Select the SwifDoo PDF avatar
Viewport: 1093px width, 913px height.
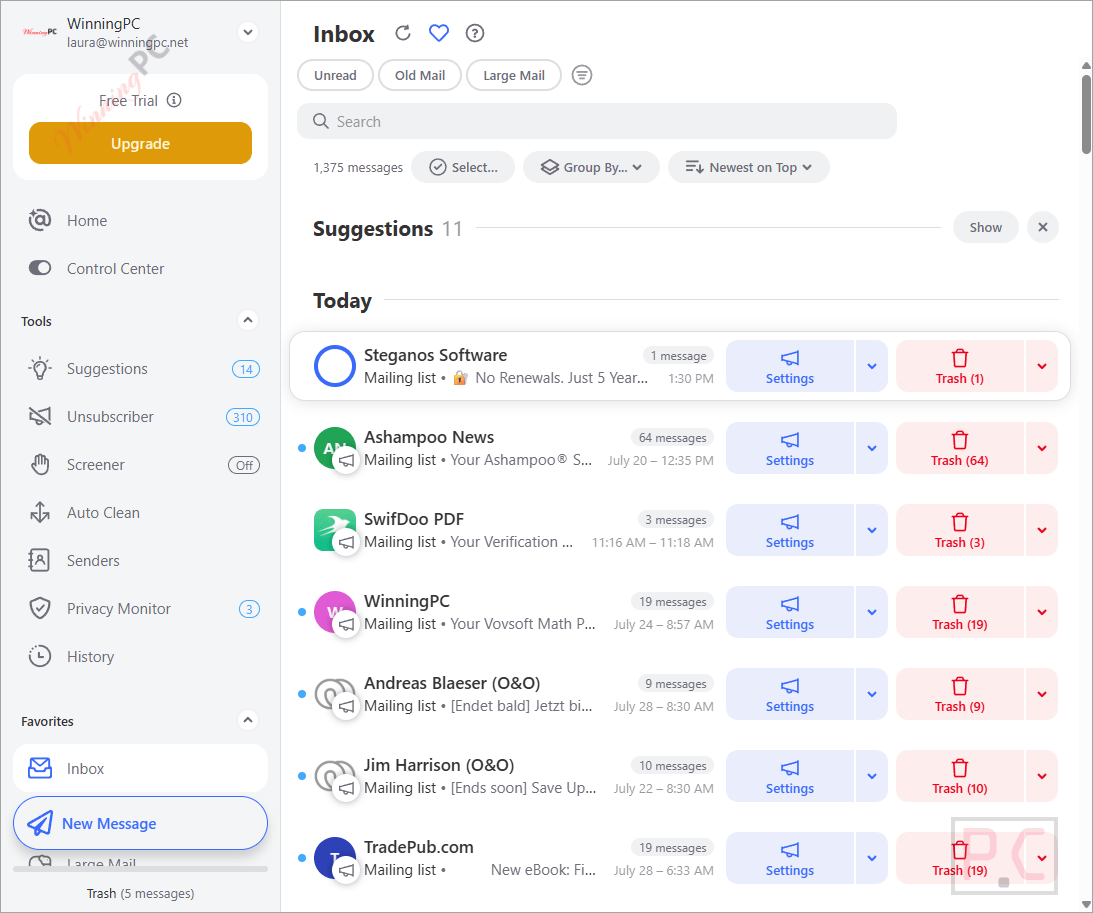tap(335, 530)
